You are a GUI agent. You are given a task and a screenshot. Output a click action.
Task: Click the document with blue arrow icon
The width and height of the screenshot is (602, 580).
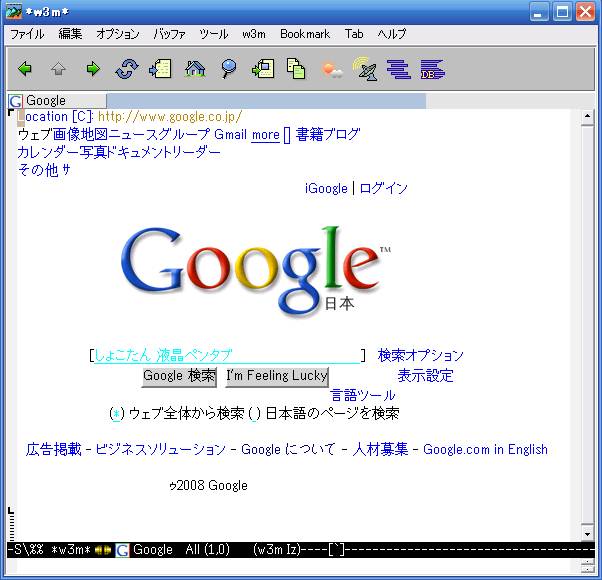coord(160,69)
